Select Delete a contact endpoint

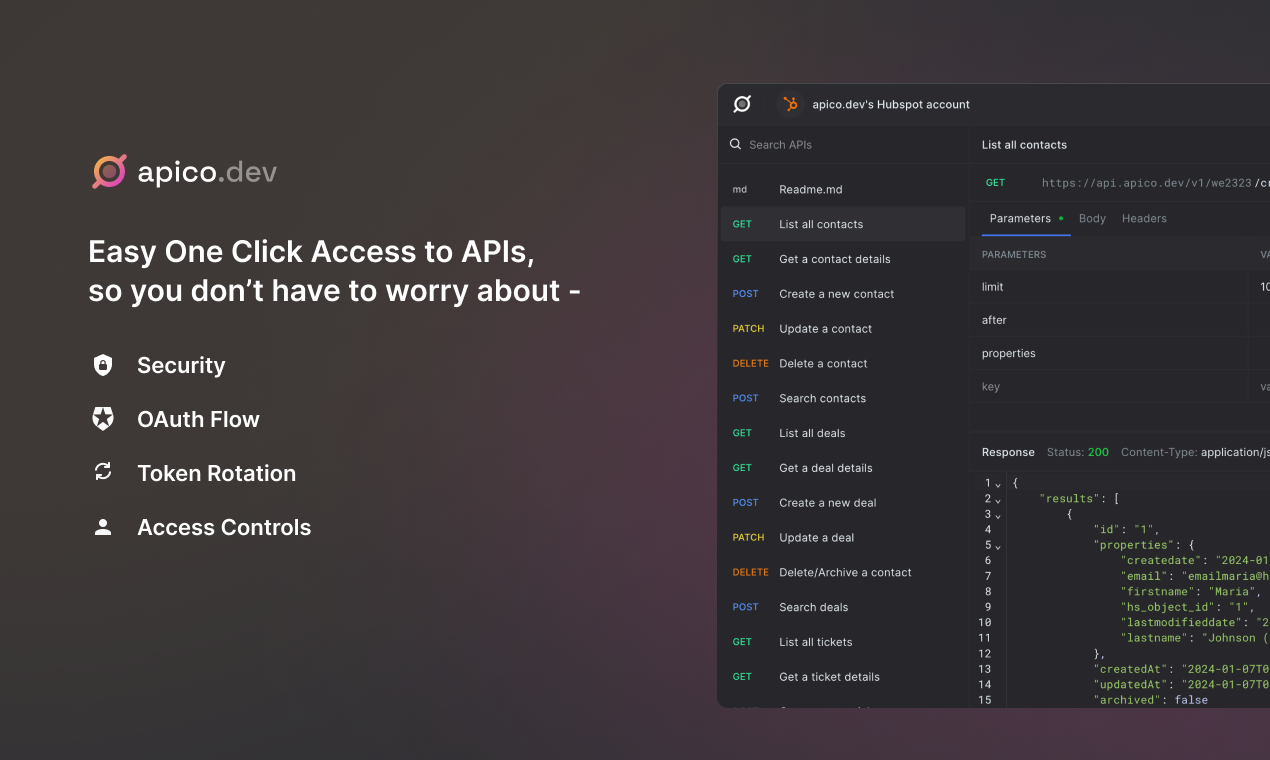843,363
